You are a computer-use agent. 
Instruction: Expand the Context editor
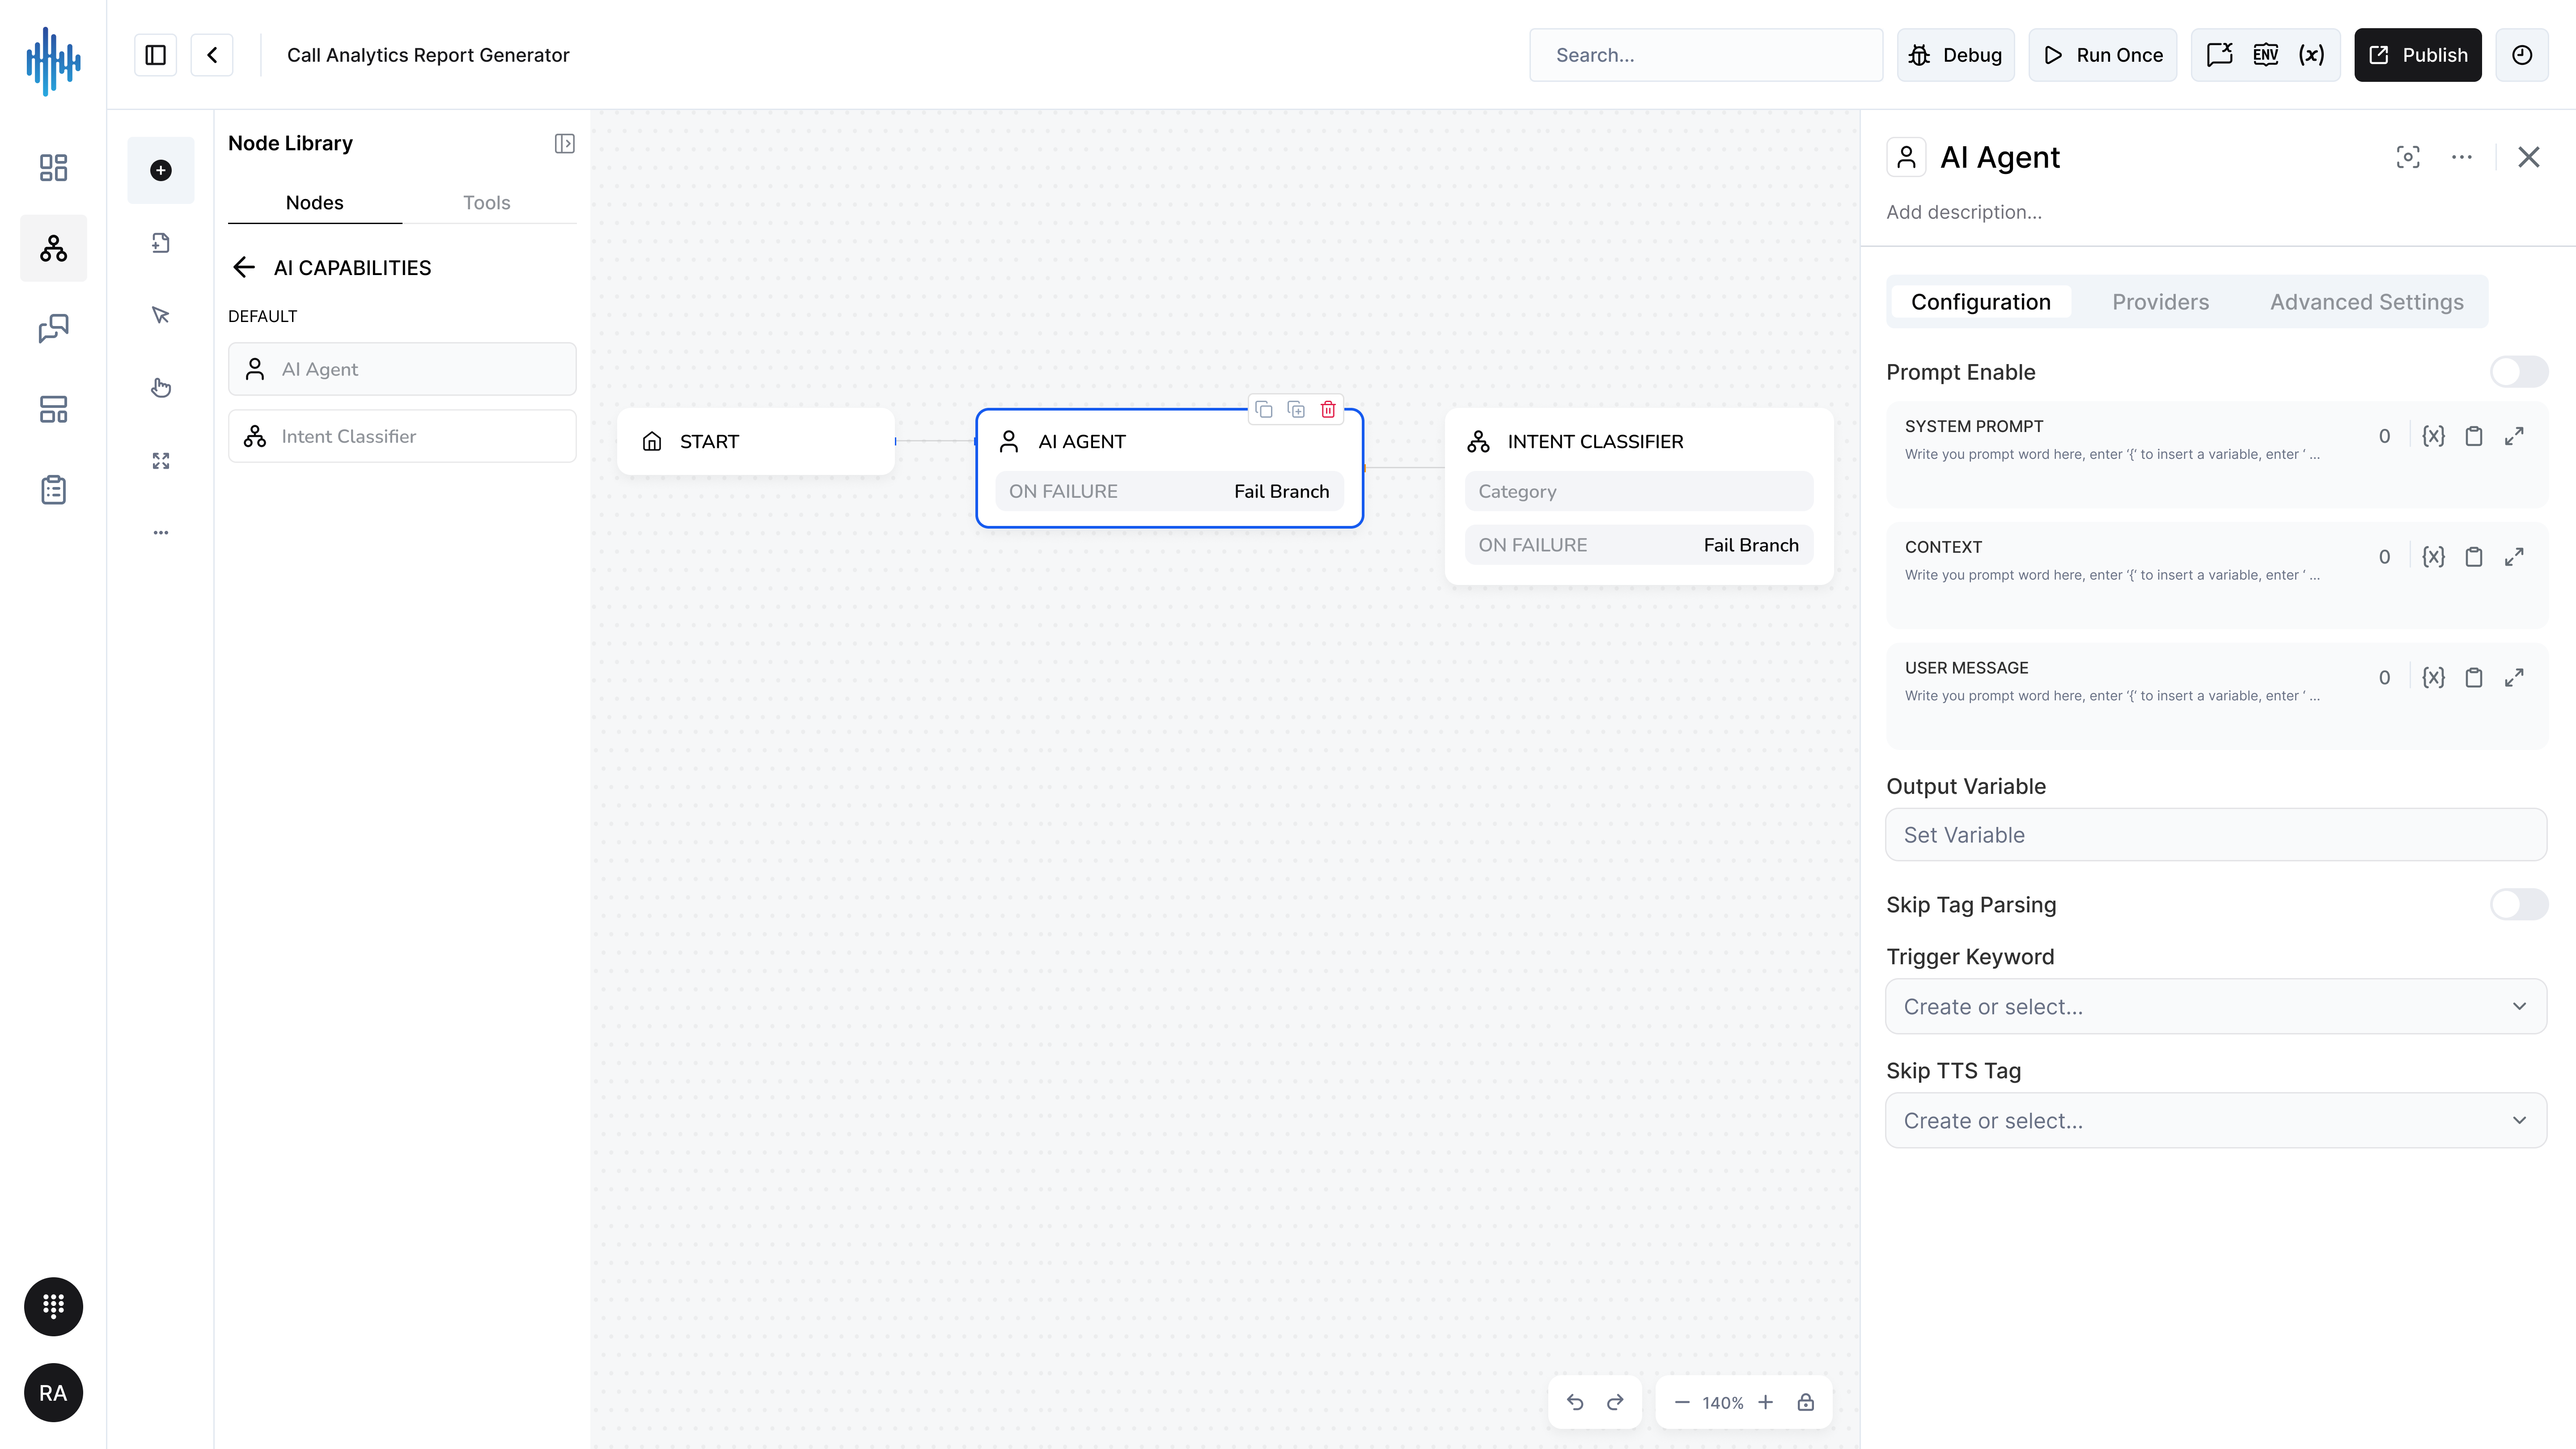coord(2514,557)
